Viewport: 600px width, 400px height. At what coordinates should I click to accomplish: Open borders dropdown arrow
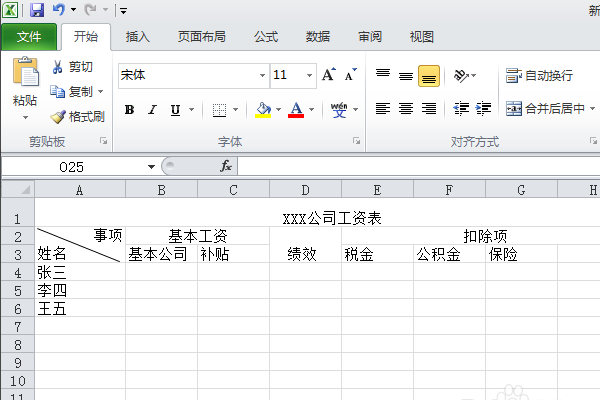click(236, 110)
